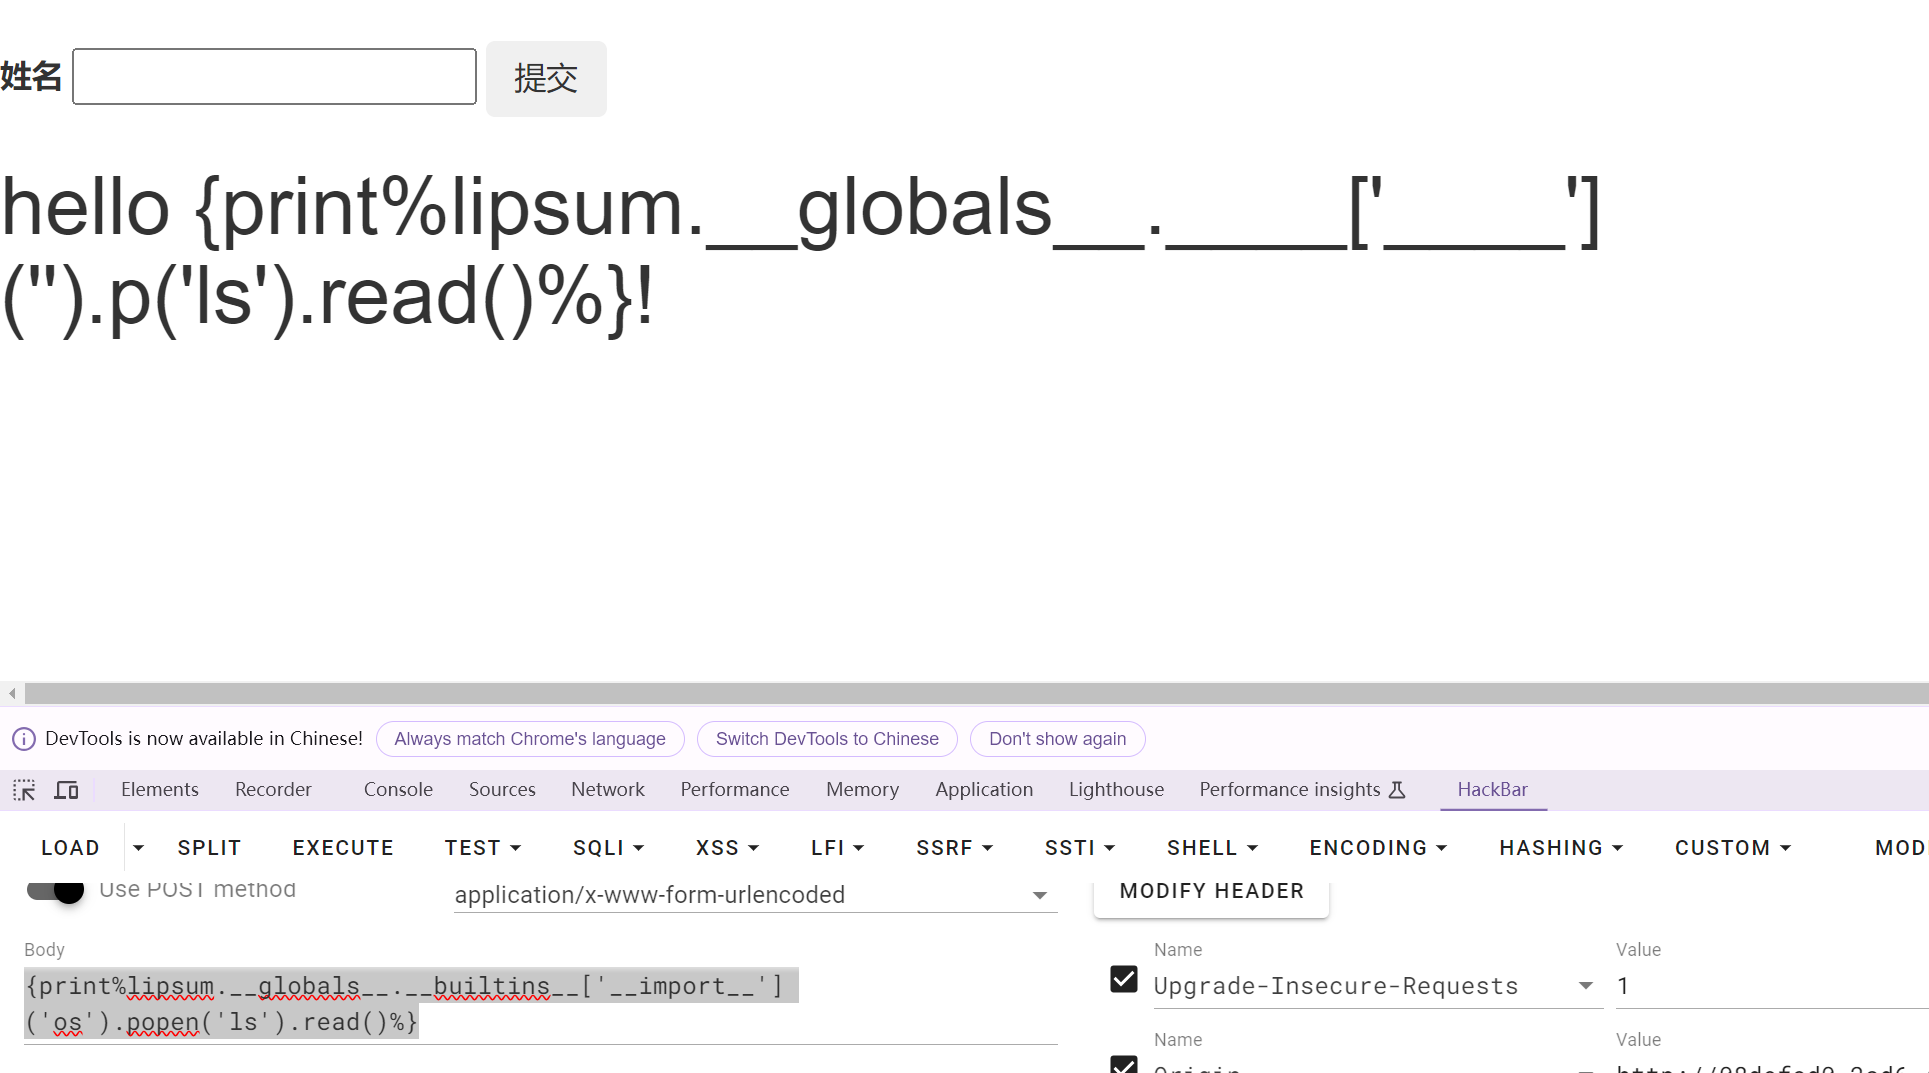Expand the HASHING menu dropdown
The width and height of the screenshot is (1929, 1073).
coord(1561,848)
